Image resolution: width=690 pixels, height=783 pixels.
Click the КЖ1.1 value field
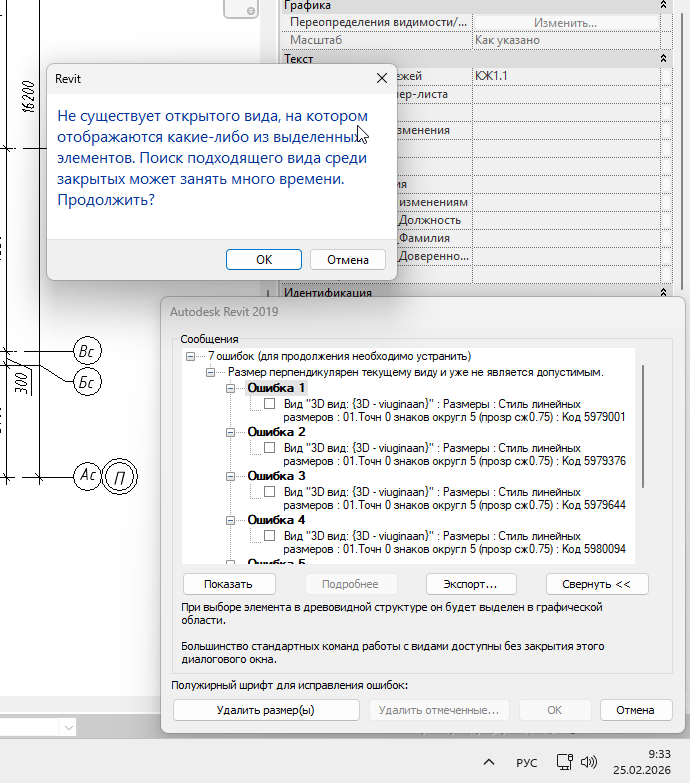coord(566,76)
